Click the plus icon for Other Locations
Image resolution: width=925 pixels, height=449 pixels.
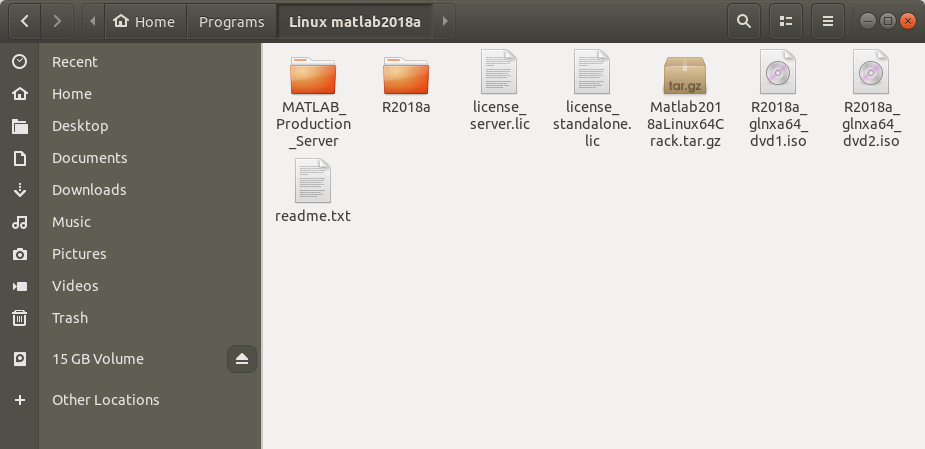click(19, 399)
